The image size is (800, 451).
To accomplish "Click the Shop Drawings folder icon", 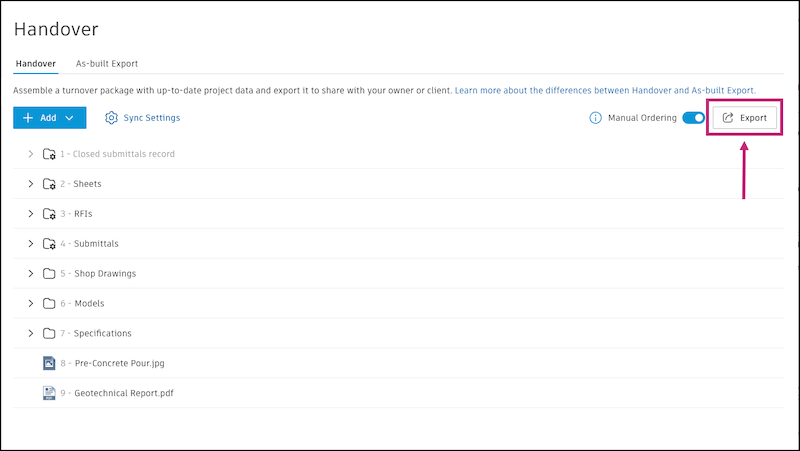I will point(49,274).
